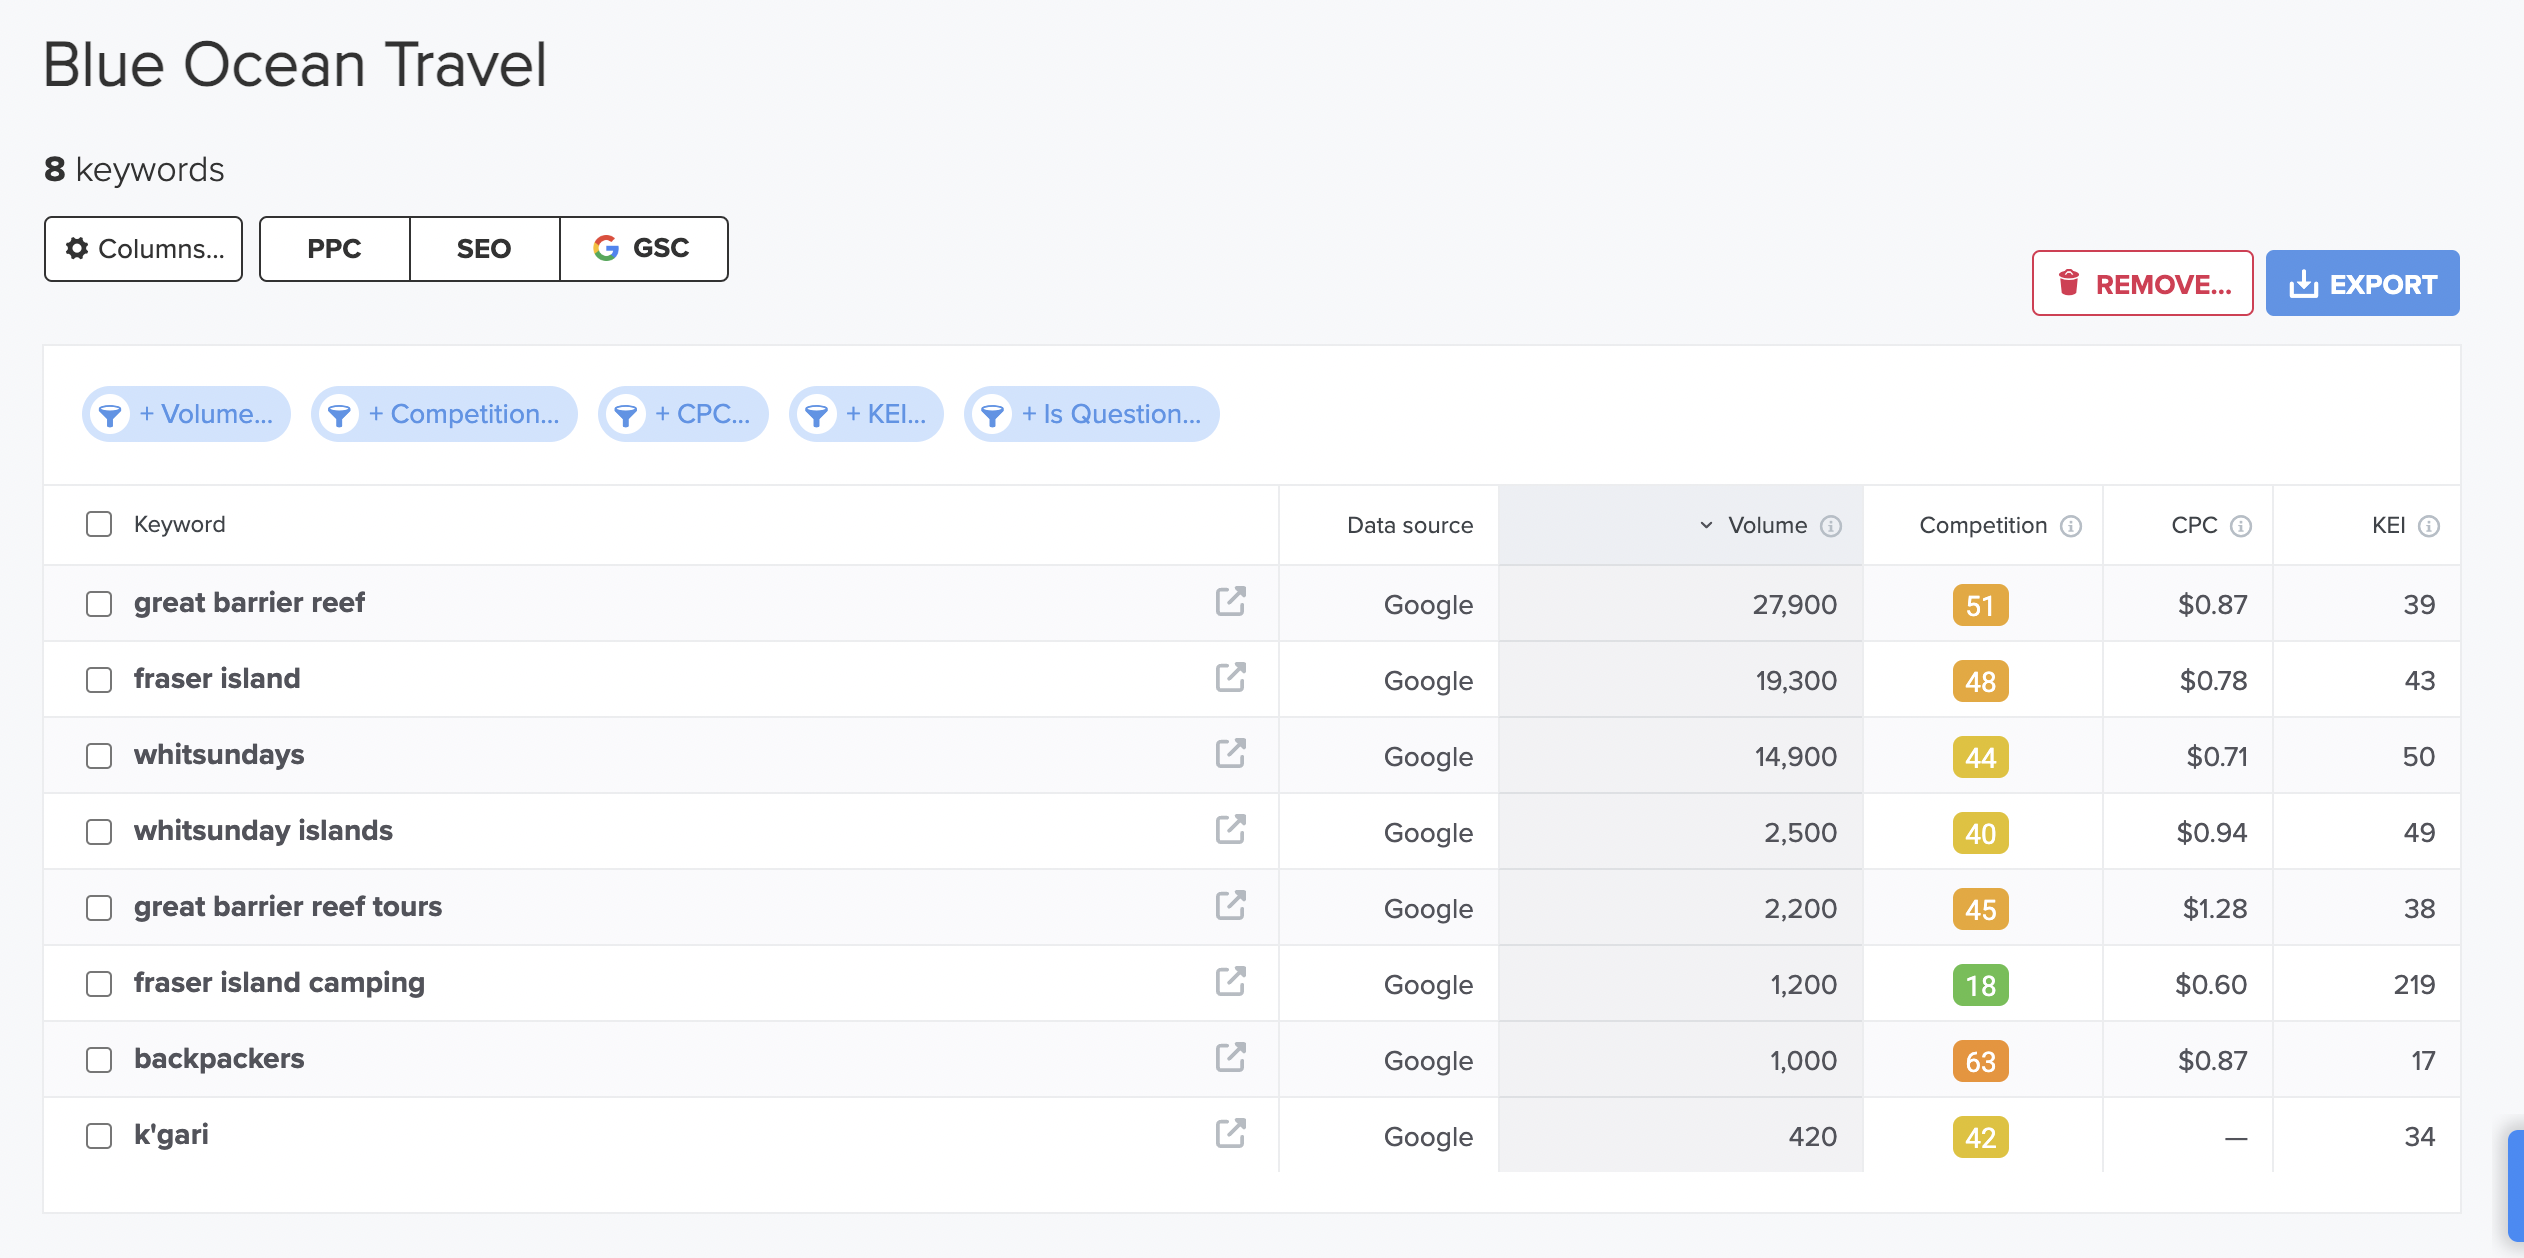The width and height of the screenshot is (2524, 1258).
Task: Click competition badge 51
Action: pyautogui.click(x=1980, y=605)
